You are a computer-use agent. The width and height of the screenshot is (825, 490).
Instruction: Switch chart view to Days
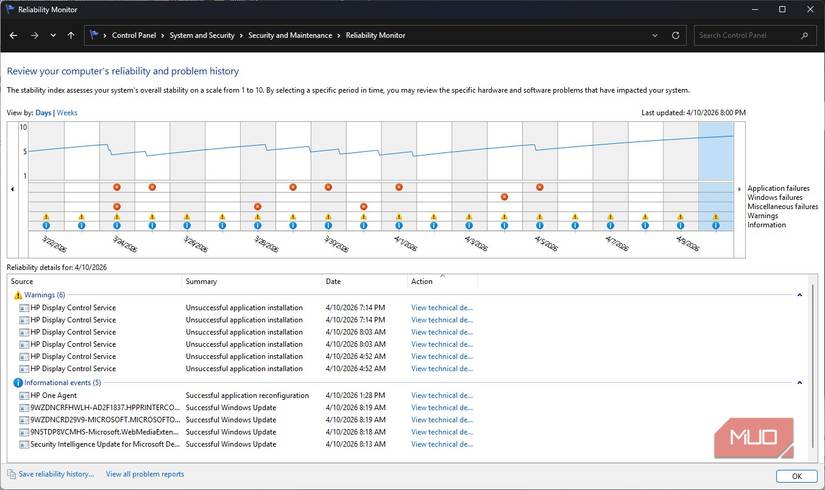43,113
